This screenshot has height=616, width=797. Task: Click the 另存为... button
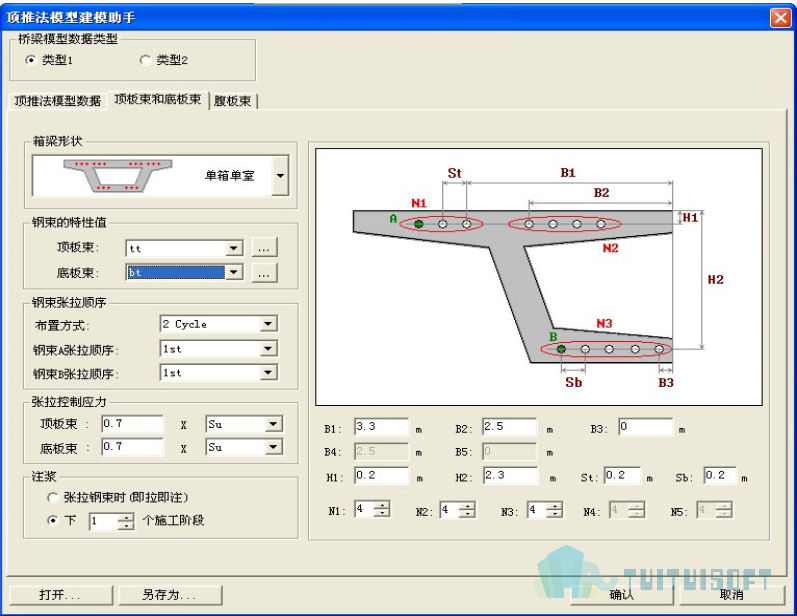(170, 595)
